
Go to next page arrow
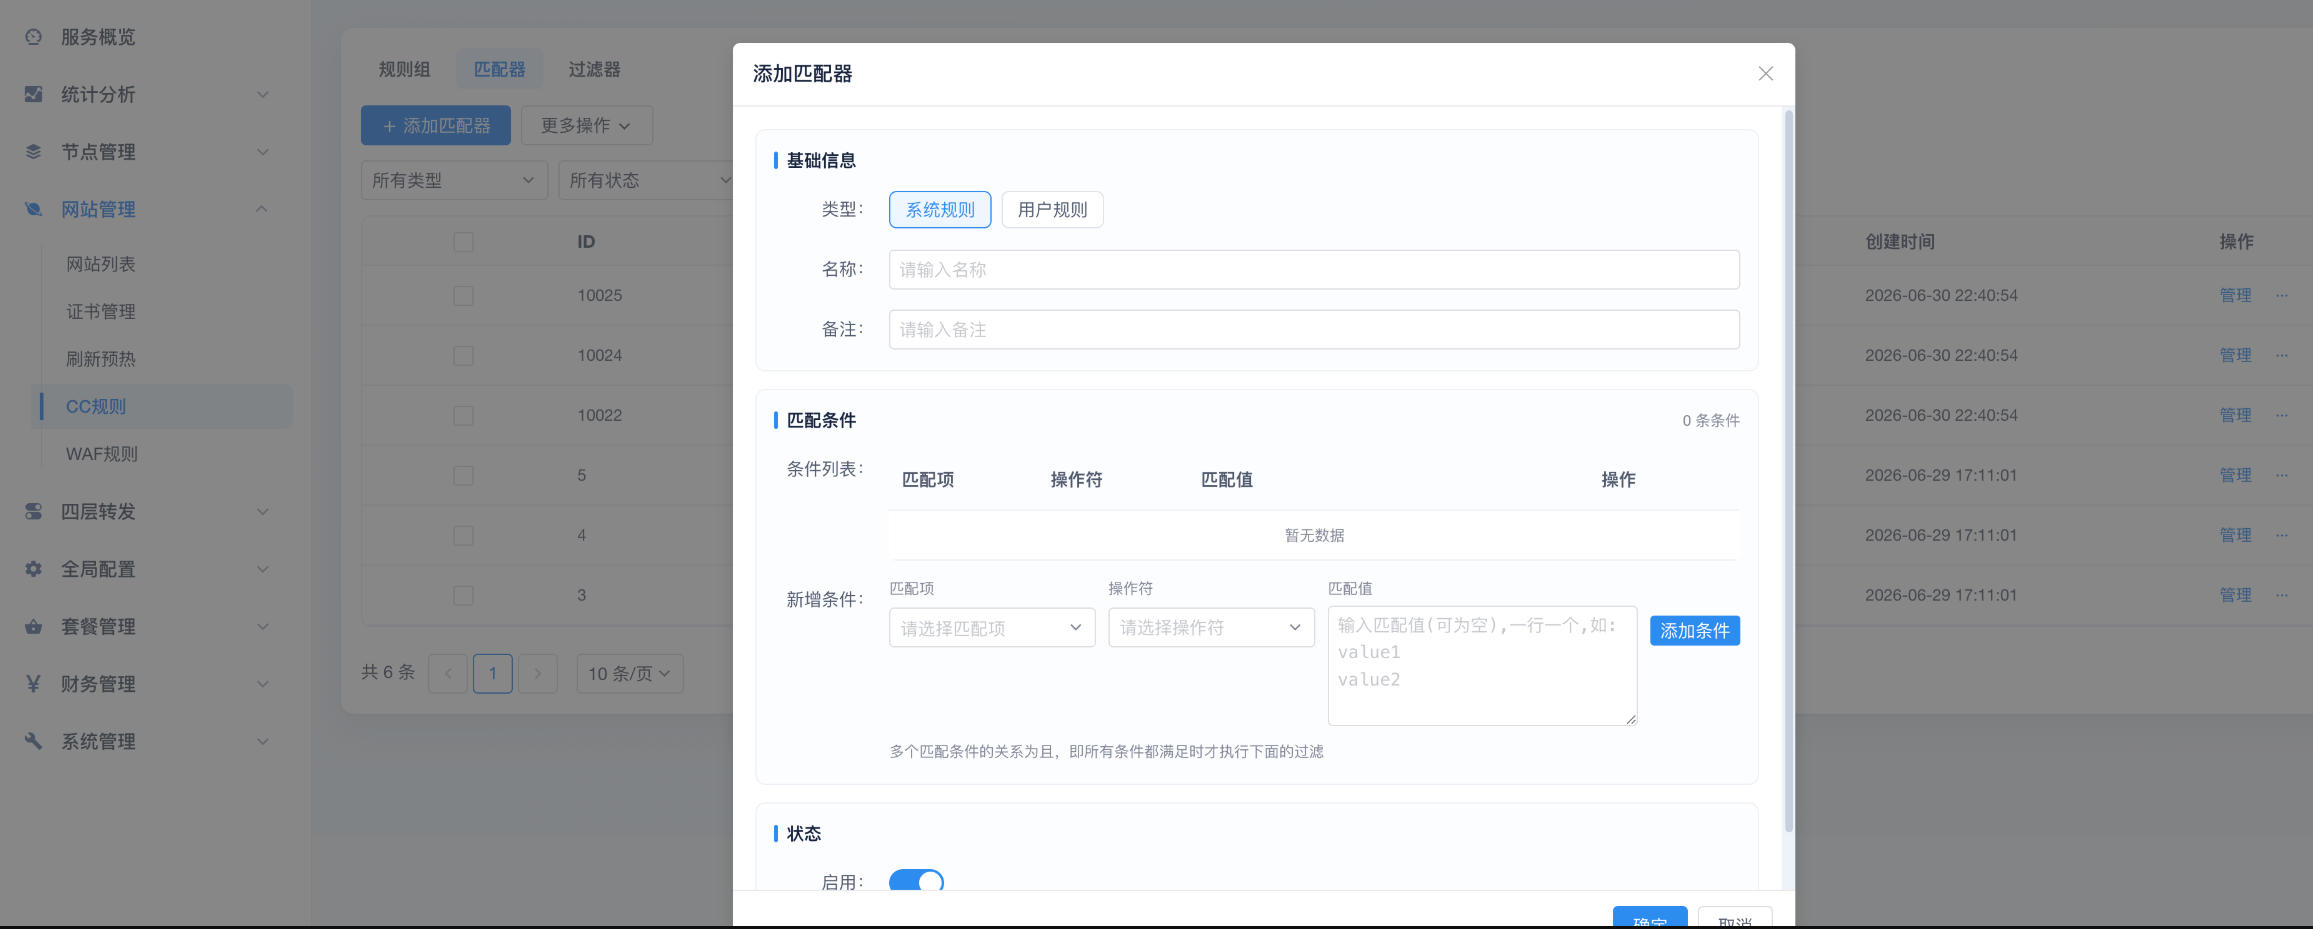coord(538,674)
